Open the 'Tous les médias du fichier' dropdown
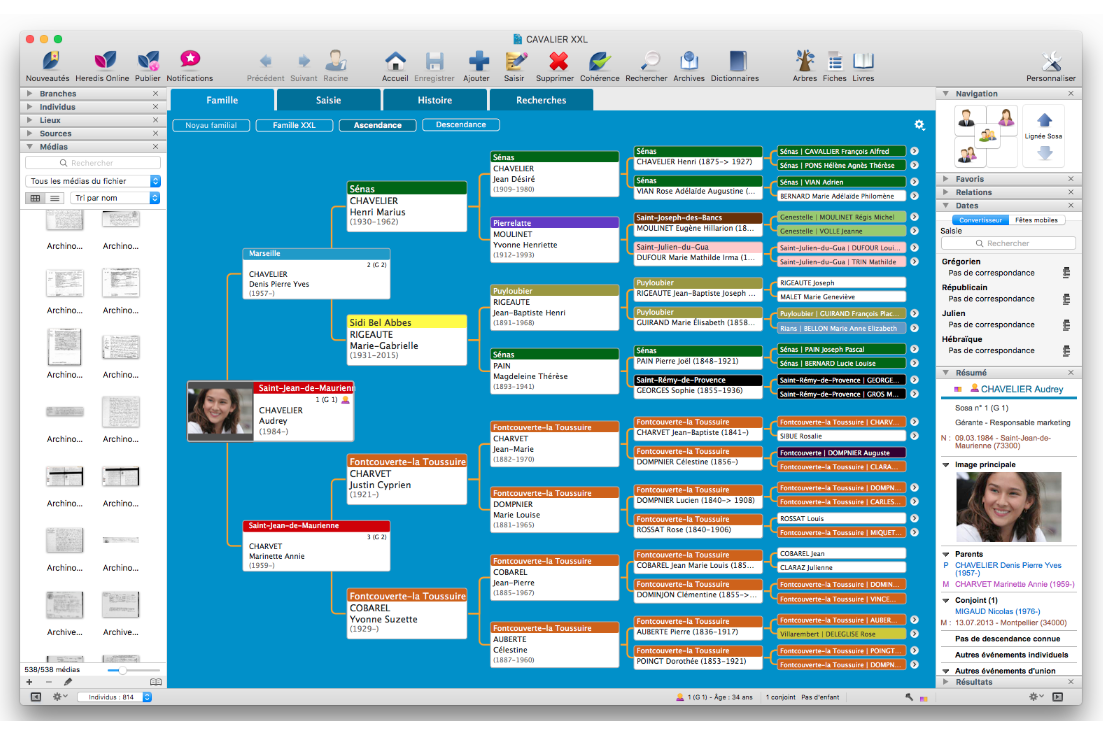This screenshot has width=1103, height=735. coord(93,181)
